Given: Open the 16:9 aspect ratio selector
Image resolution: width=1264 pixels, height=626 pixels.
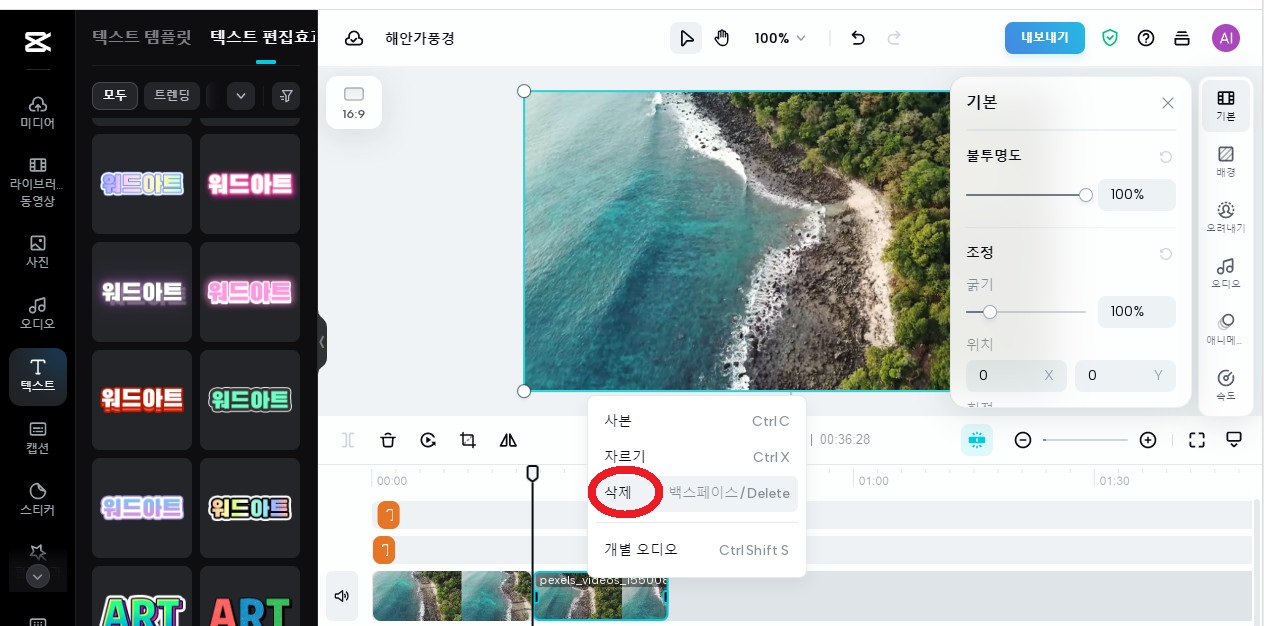Looking at the screenshot, I should point(354,103).
